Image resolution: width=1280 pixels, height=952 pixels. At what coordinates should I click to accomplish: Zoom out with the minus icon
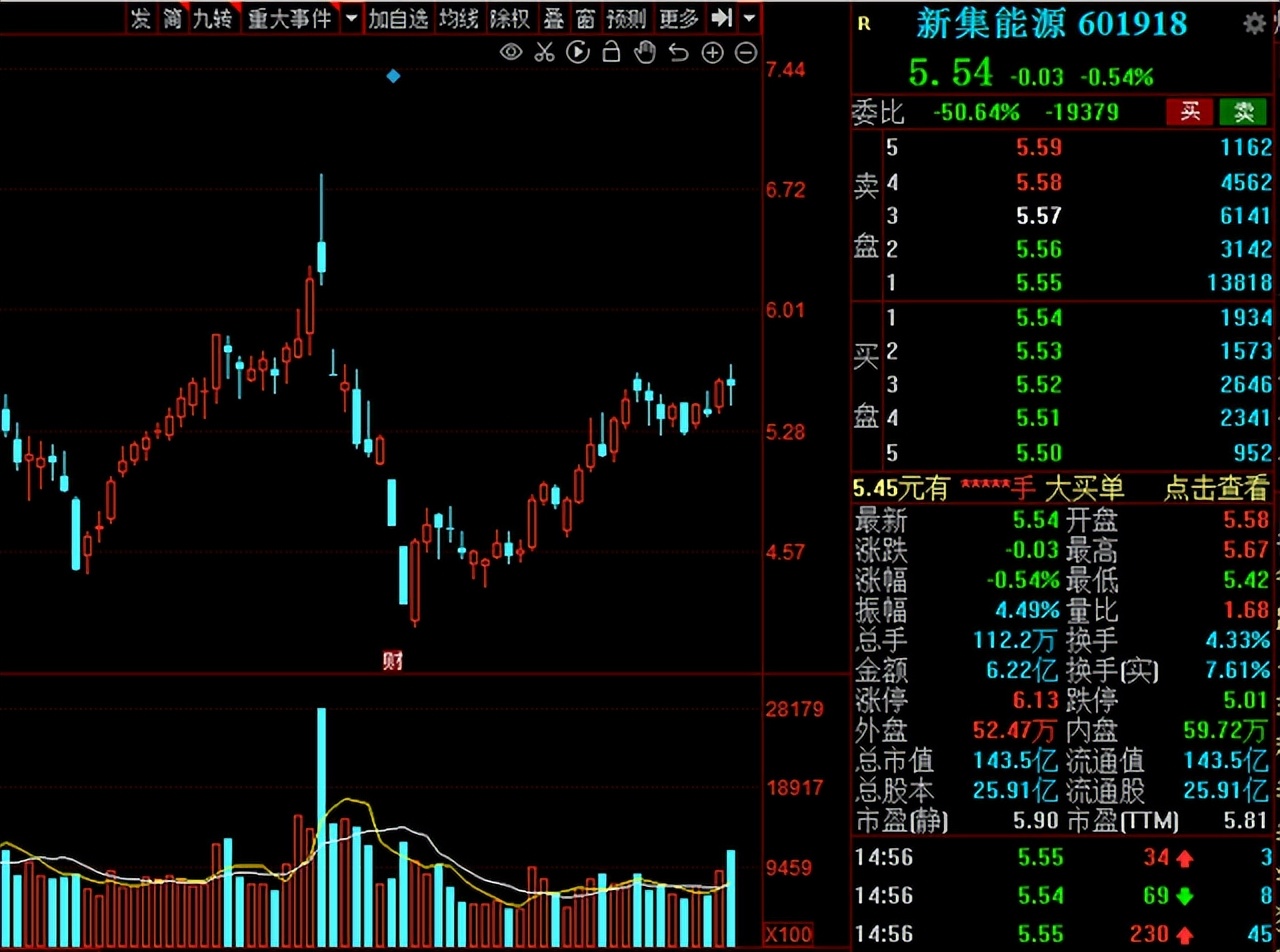745,51
